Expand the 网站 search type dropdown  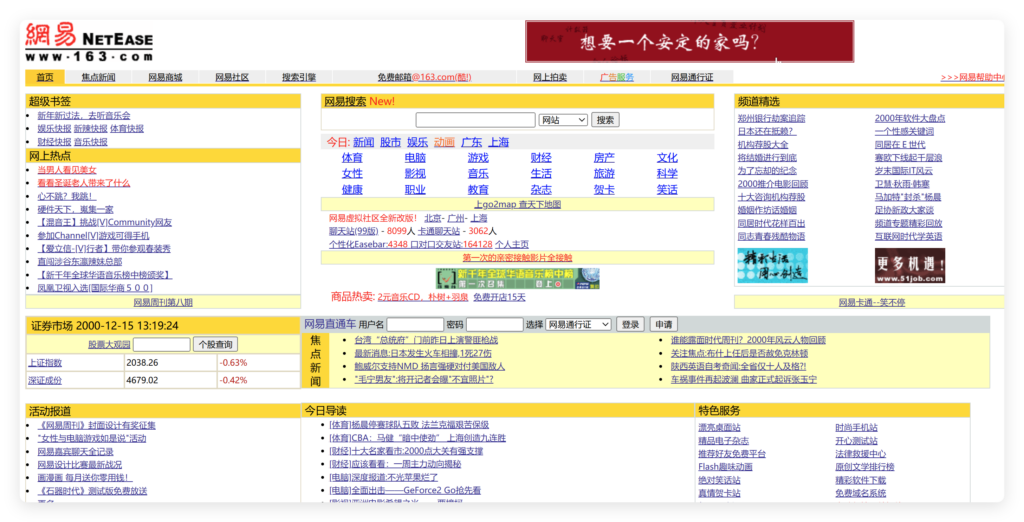tap(563, 120)
